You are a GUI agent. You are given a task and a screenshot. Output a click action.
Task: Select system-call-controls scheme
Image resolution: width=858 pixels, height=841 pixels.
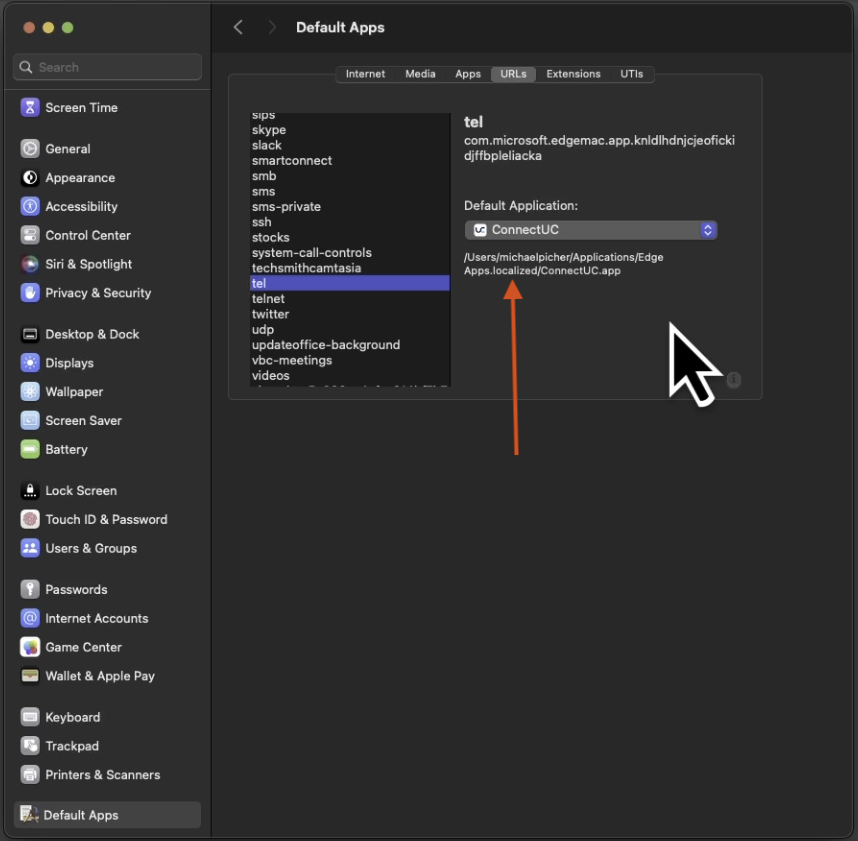[350, 252]
